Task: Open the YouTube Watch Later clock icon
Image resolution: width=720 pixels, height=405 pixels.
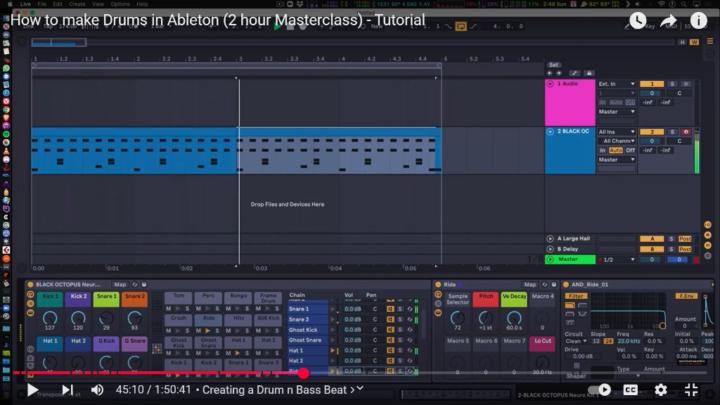Action: click(x=637, y=21)
